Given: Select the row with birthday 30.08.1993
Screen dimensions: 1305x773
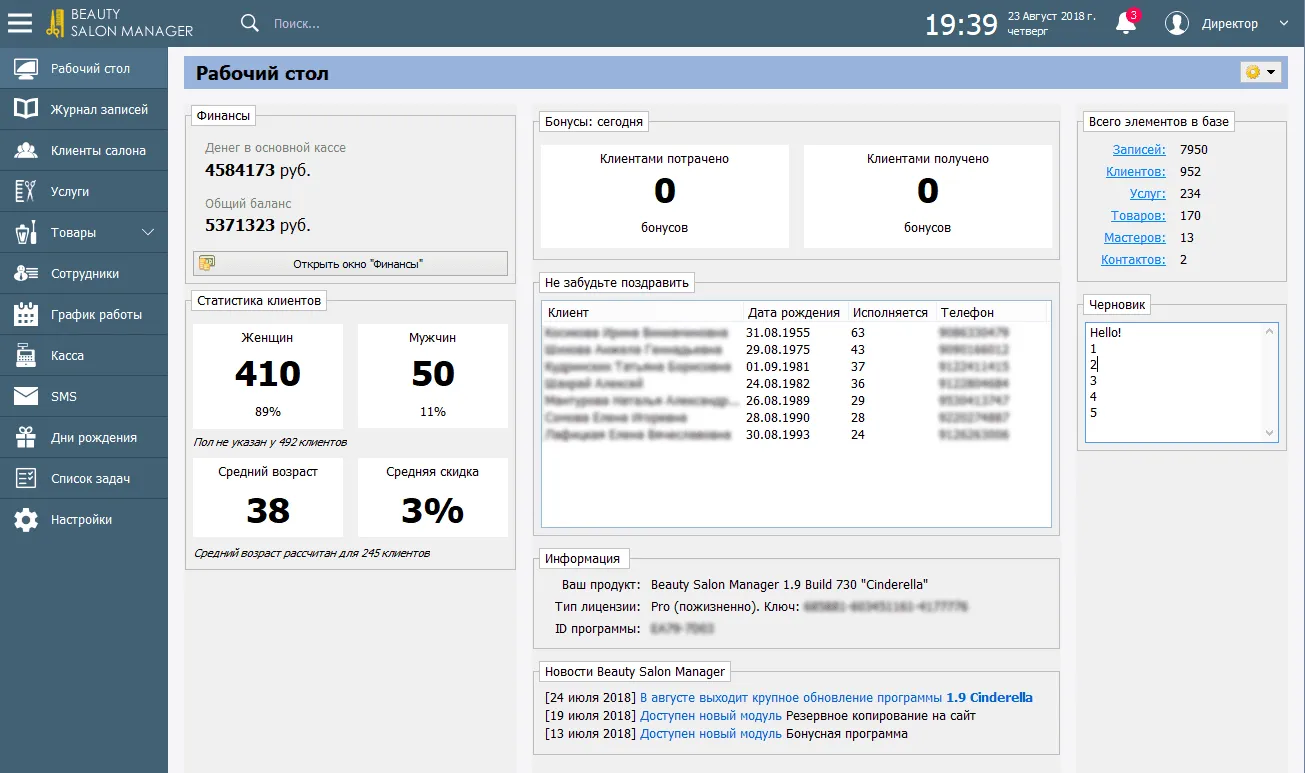Looking at the screenshot, I should 795,435.
